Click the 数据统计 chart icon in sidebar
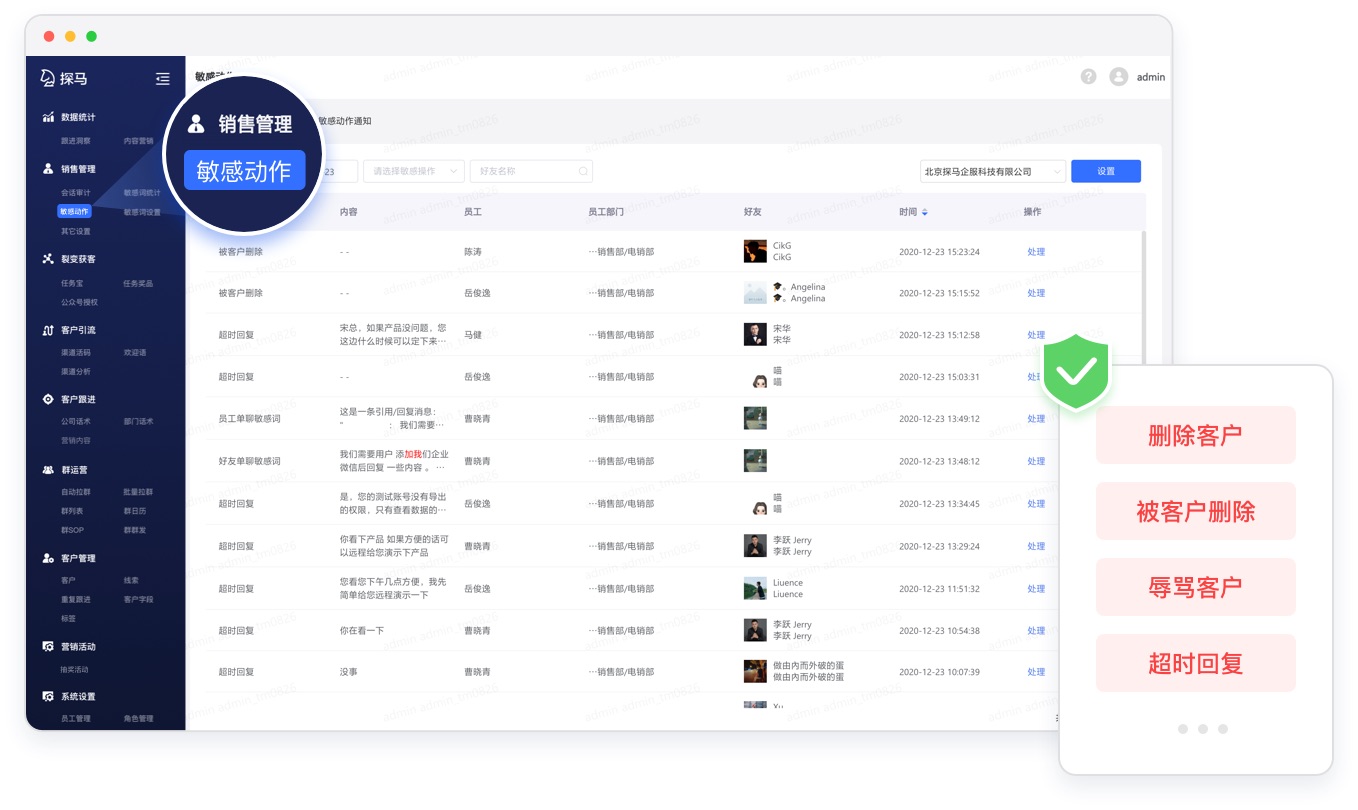Viewport: 1358px width, 810px height. (48, 117)
